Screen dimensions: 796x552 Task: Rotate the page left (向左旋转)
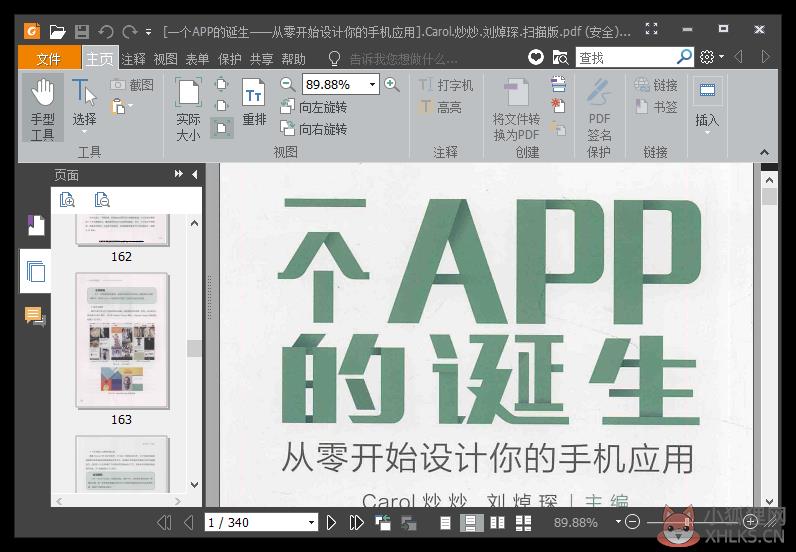314,107
